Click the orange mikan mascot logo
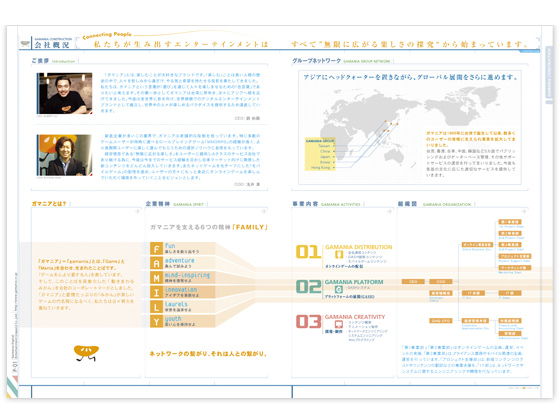The height and width of the screenshot is (420, 560). point(86,353)
